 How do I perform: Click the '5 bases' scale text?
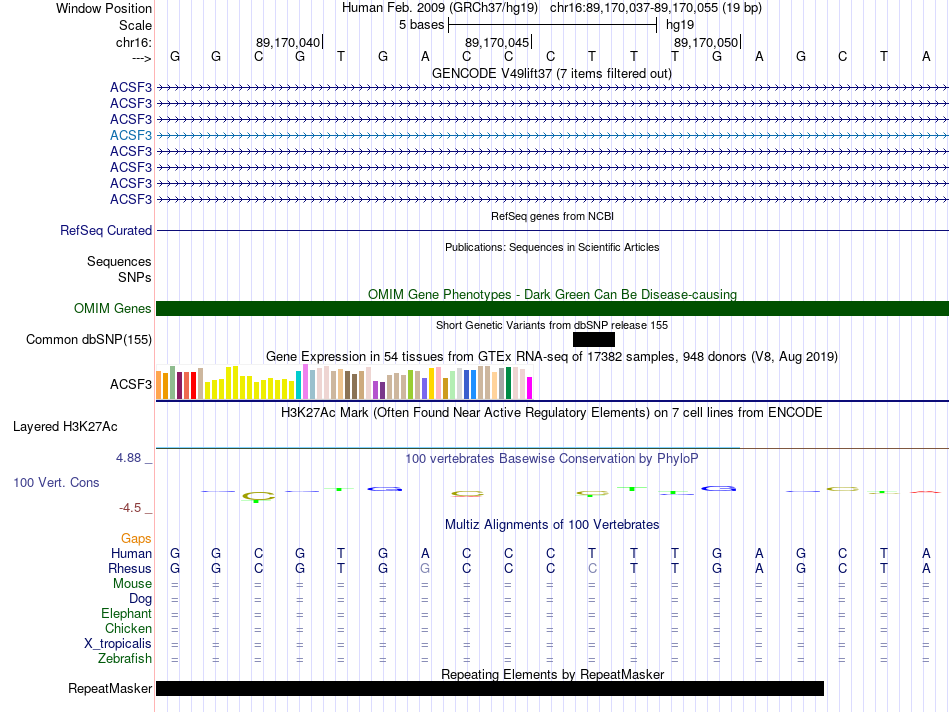click(x=422, y=25)
